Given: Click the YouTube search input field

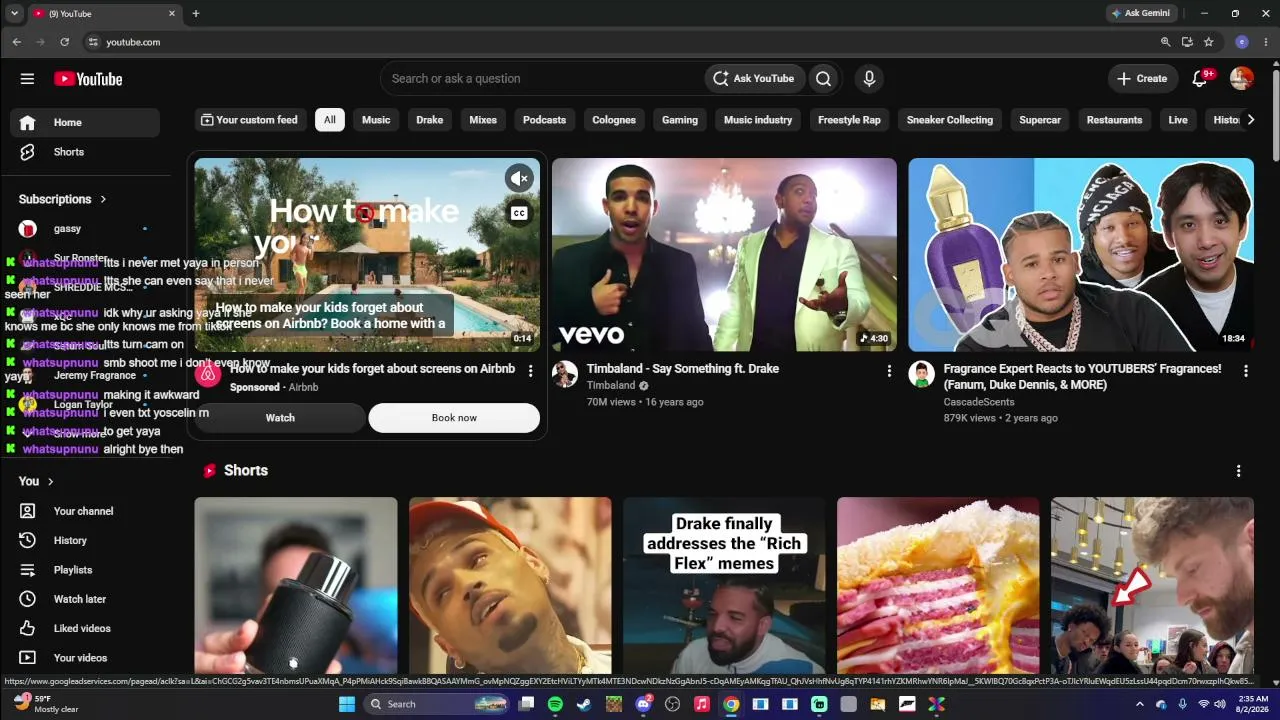Looking at the screenshot, I should pos(545,79).
